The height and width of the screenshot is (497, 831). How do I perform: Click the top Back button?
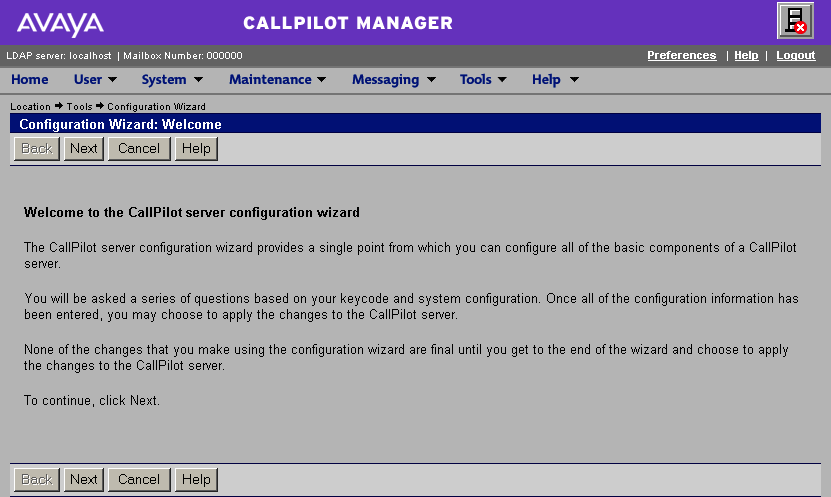coord(37,148)
